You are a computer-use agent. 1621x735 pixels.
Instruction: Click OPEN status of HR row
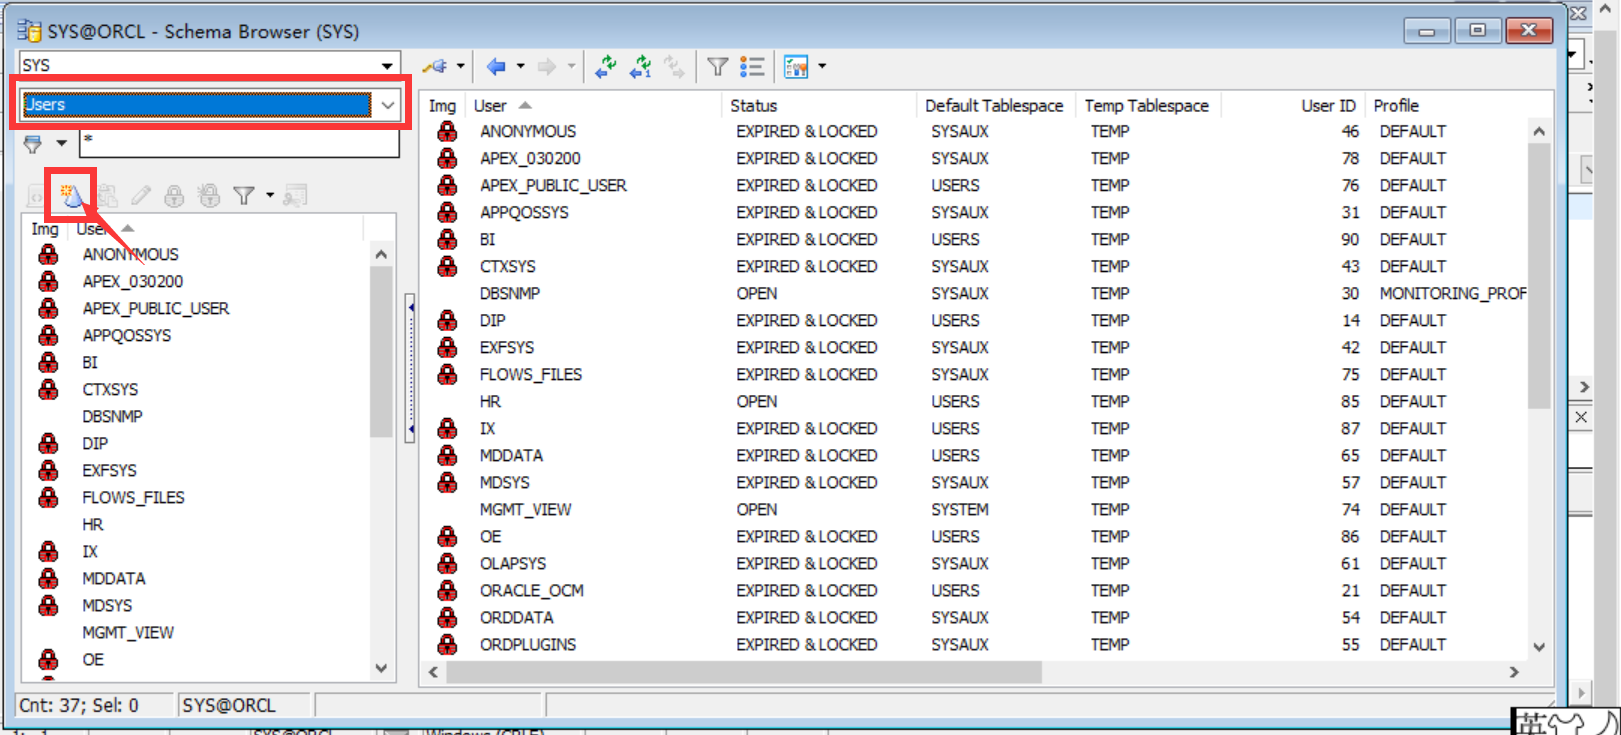point(756,402)
